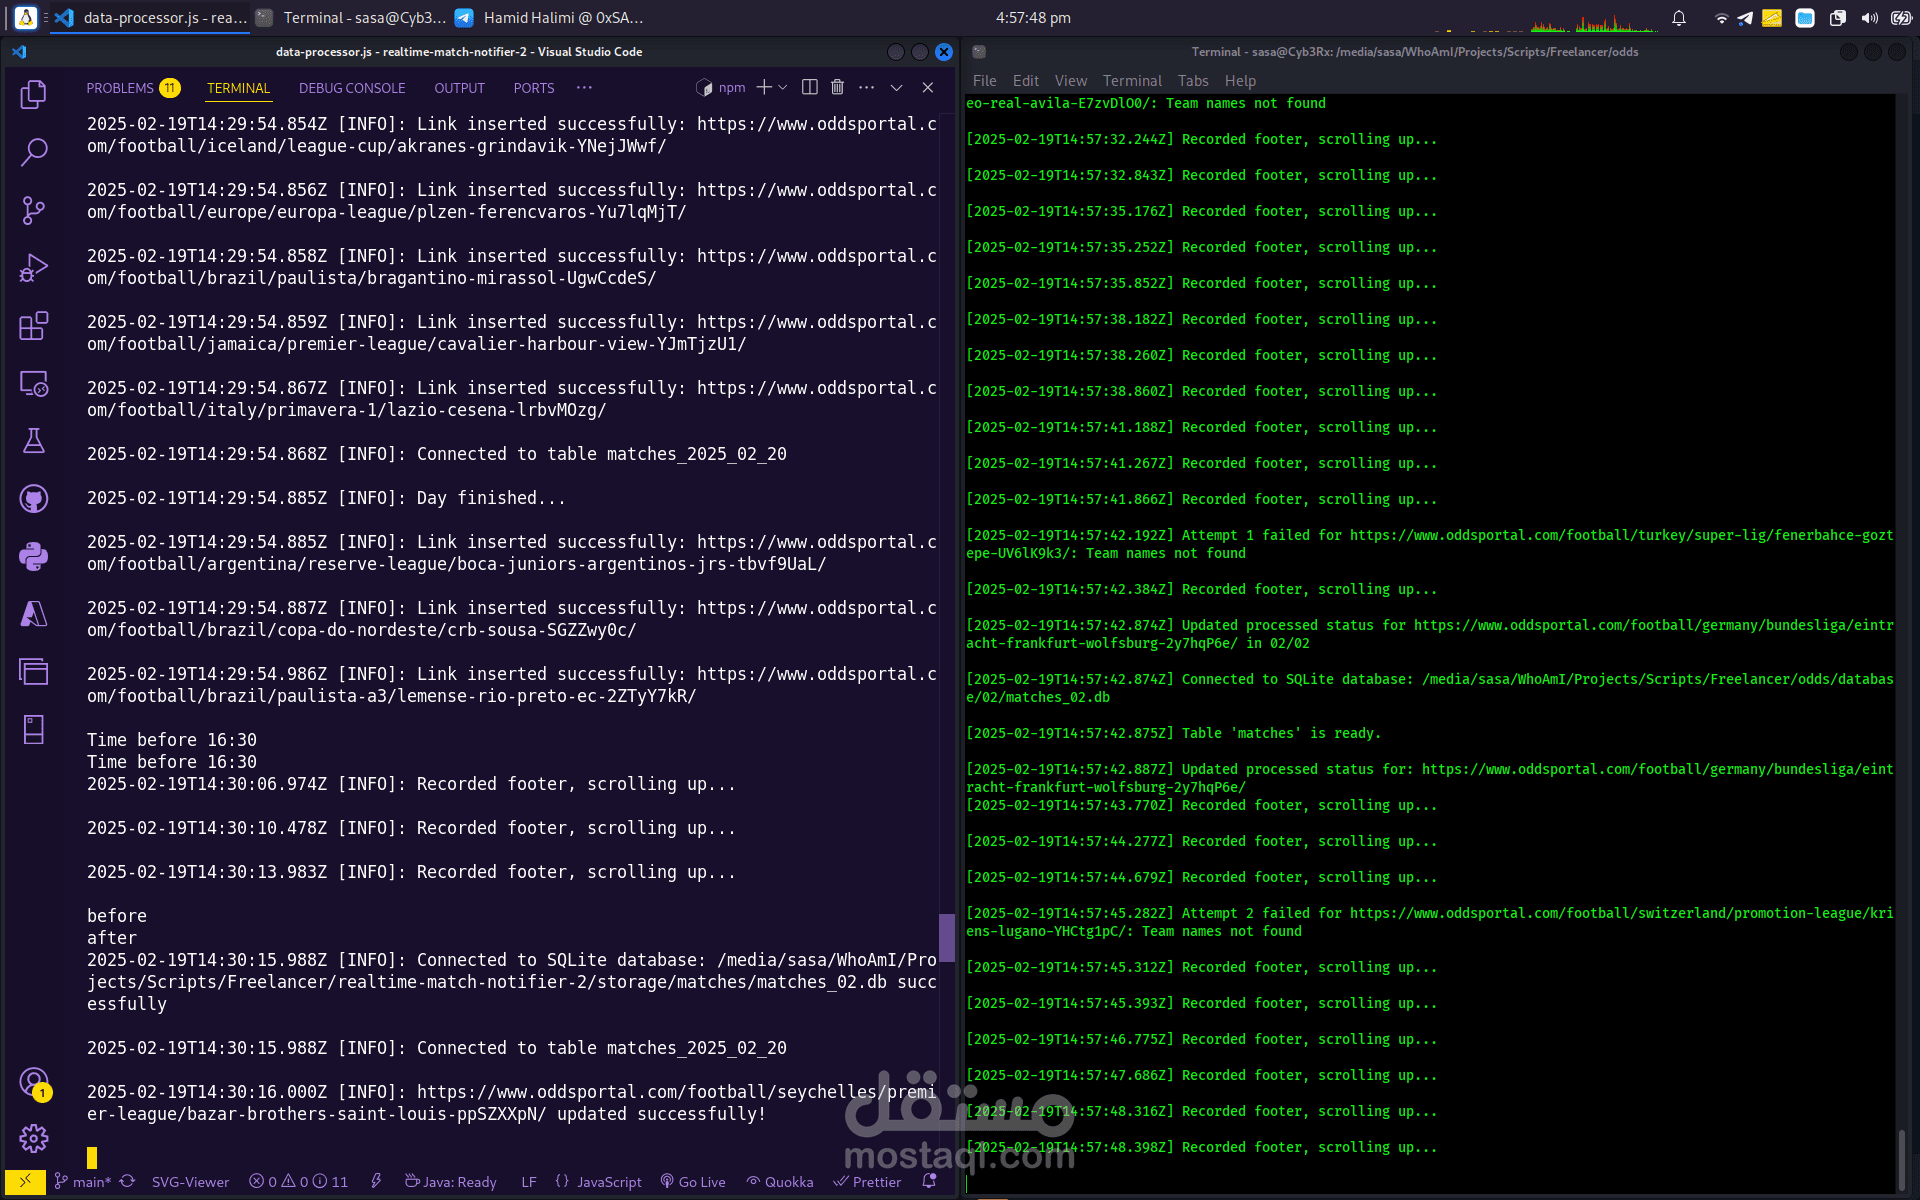This screenshot has height=1200, width=1920.
Task: Open the terminal panel more actions ellipsis
Action: point(867,88)
